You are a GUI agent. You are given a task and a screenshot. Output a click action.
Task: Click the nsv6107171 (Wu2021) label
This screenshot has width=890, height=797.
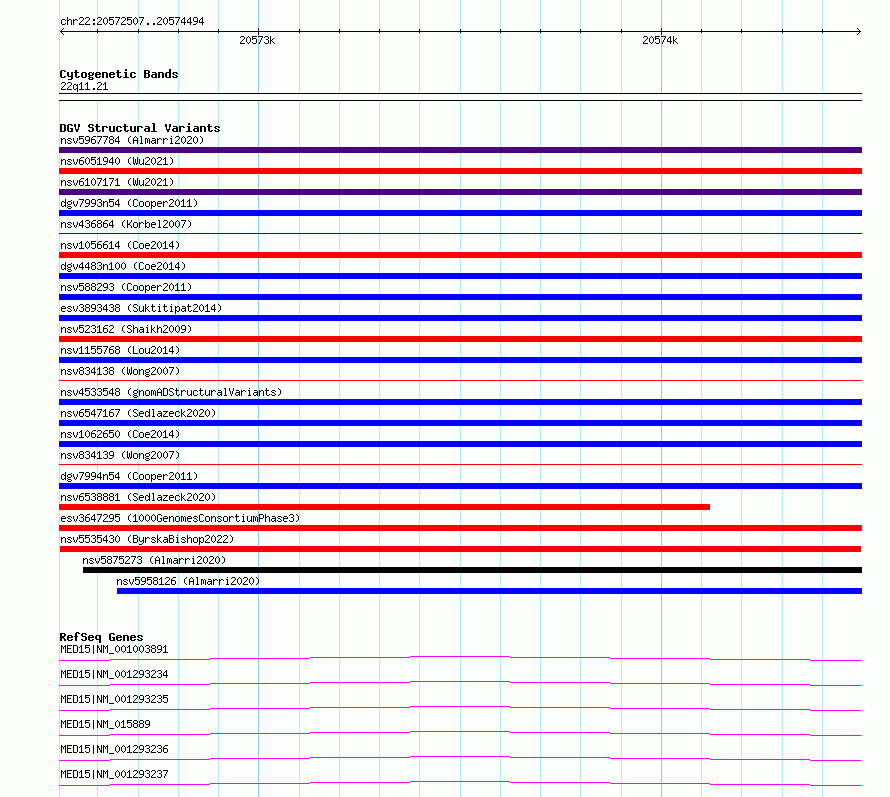click(117, 182)
